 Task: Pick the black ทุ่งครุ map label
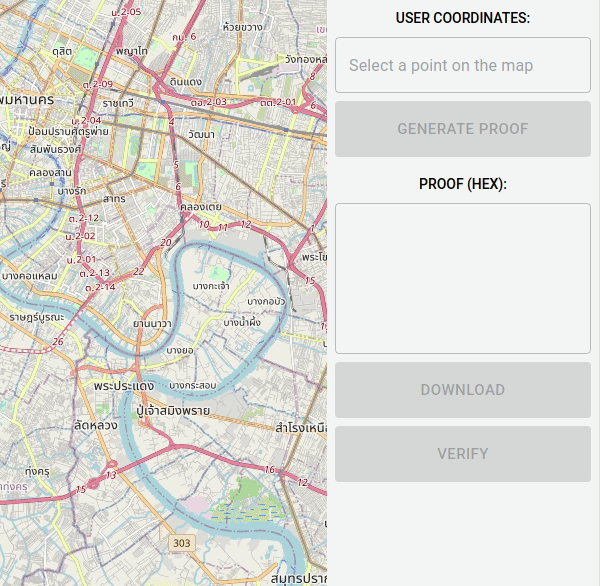coord(37,471)
